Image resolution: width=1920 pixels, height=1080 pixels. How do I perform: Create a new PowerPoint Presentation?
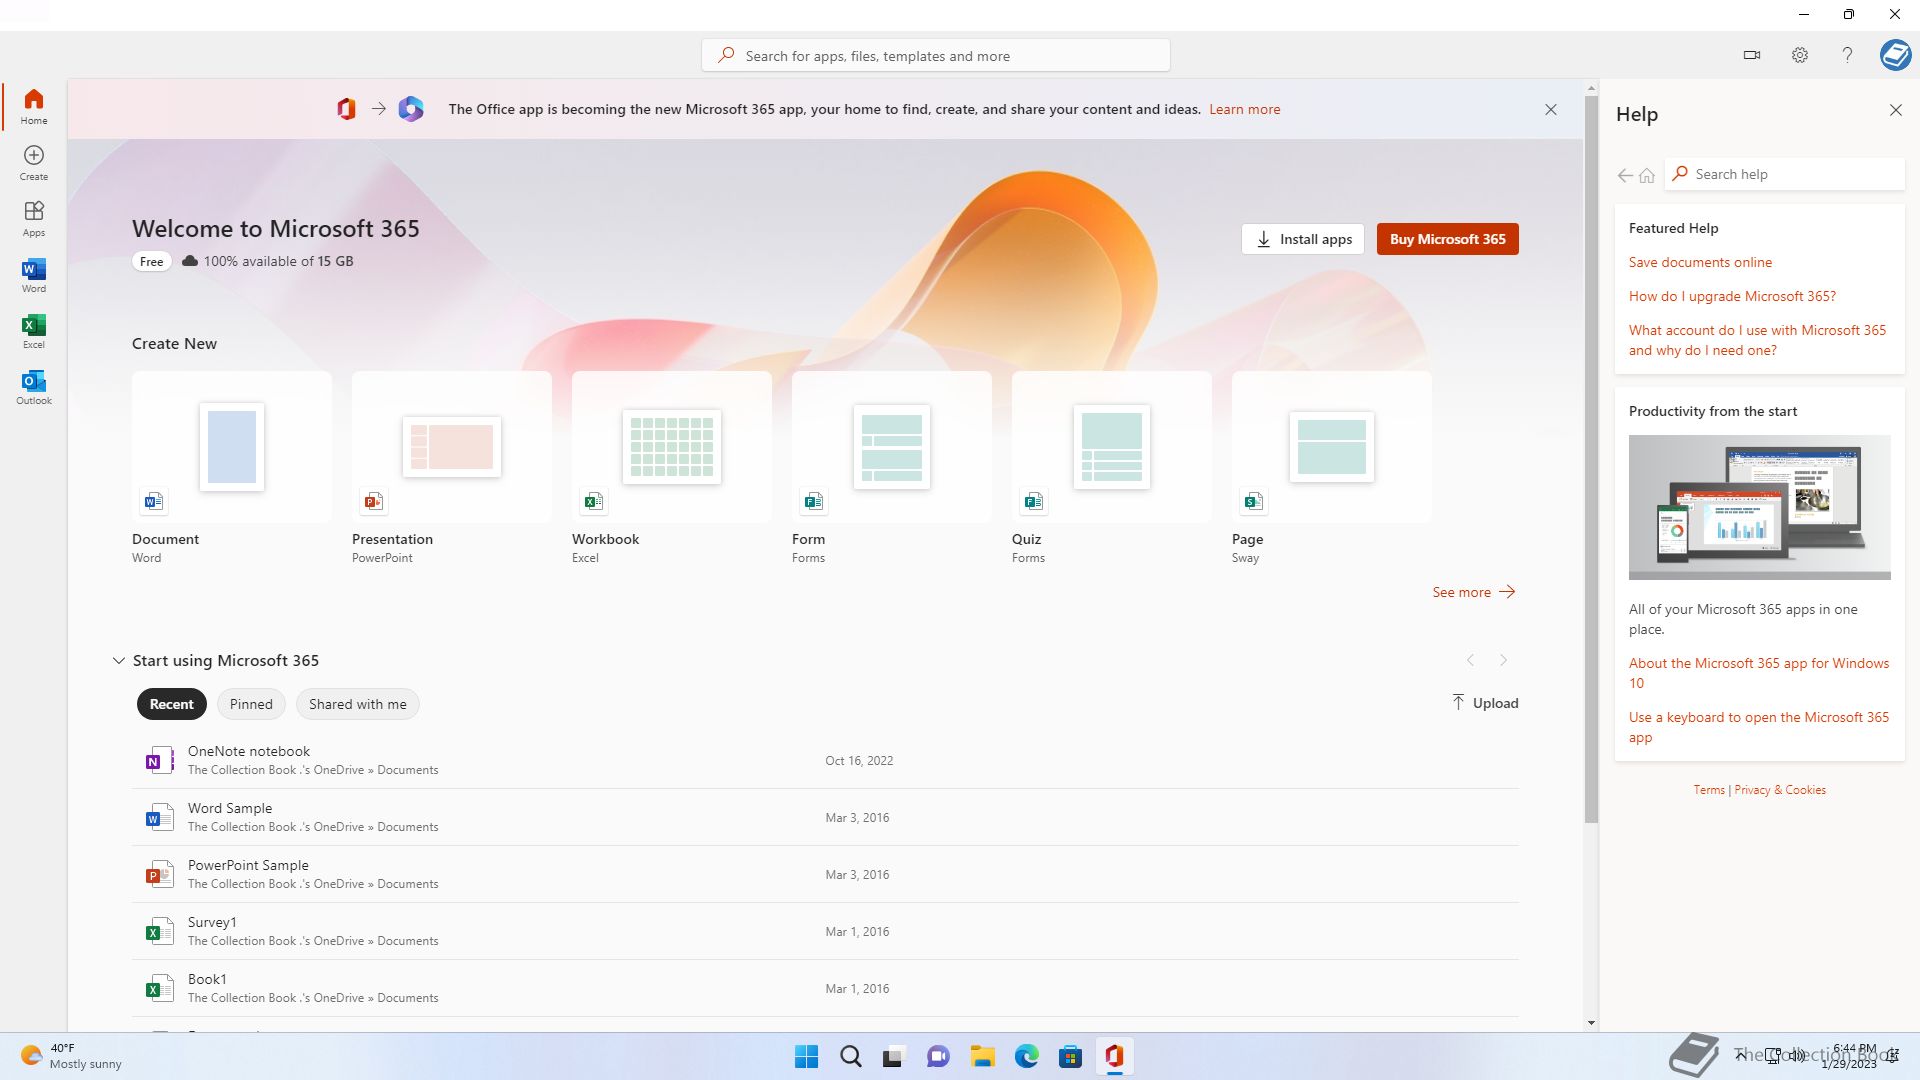click(x=452, y=468)
